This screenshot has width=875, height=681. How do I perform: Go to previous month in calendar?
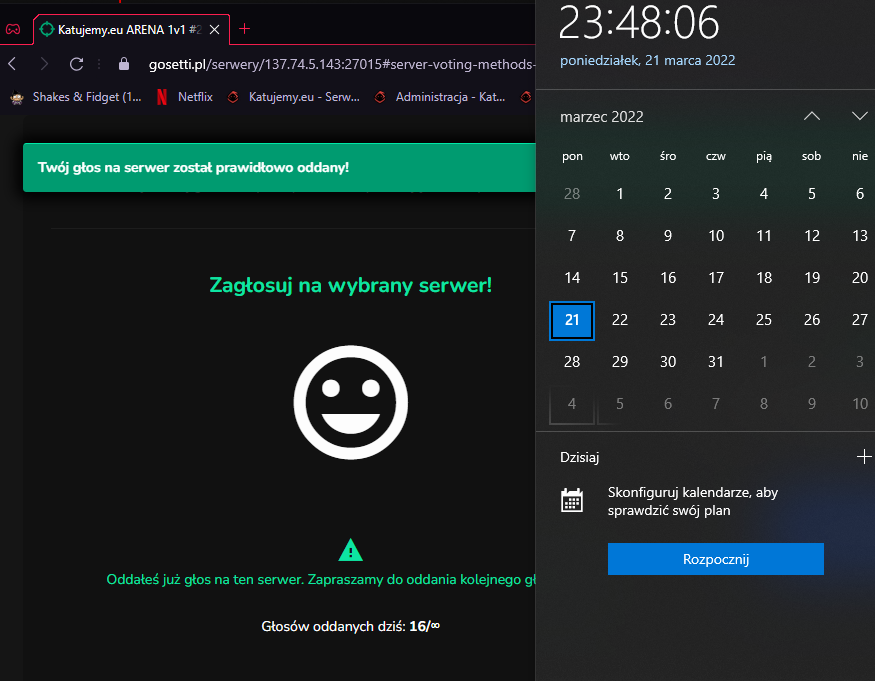[x=812, y=116]
